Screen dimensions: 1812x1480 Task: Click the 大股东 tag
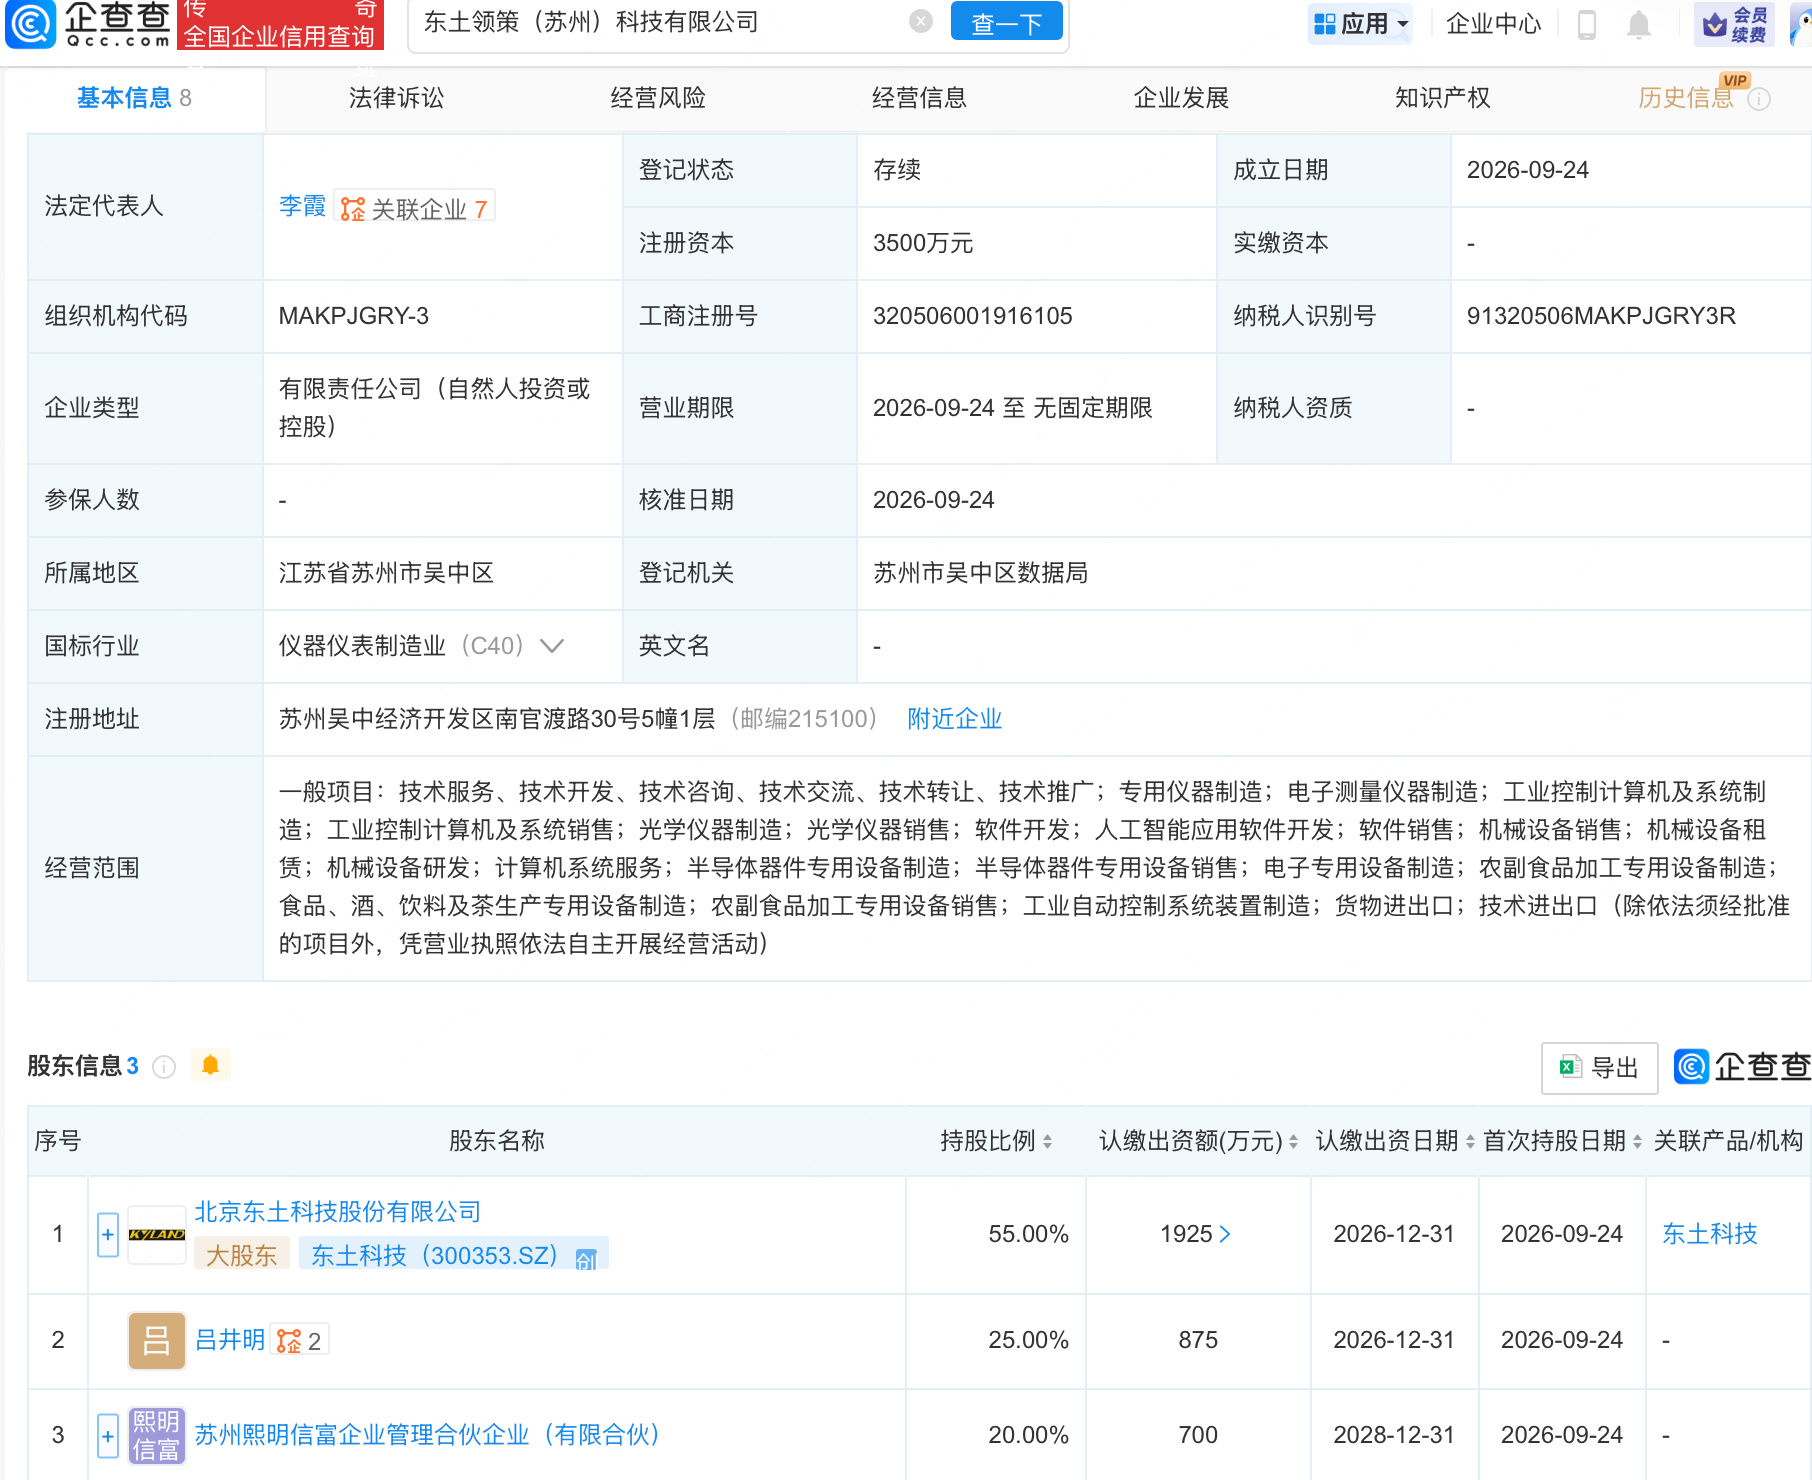[x=241, y=1255]
